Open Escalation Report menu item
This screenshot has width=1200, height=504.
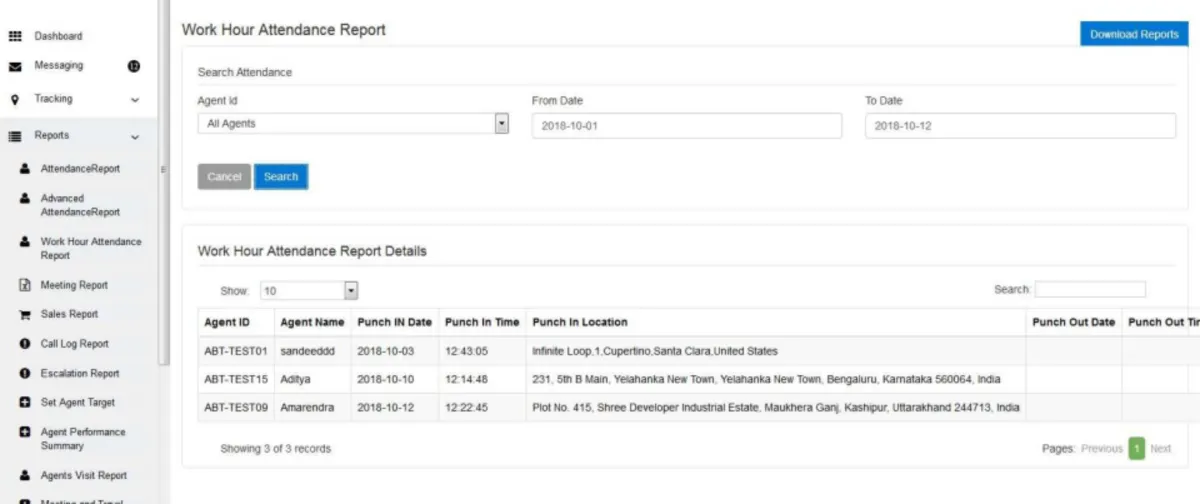[79, 373]
